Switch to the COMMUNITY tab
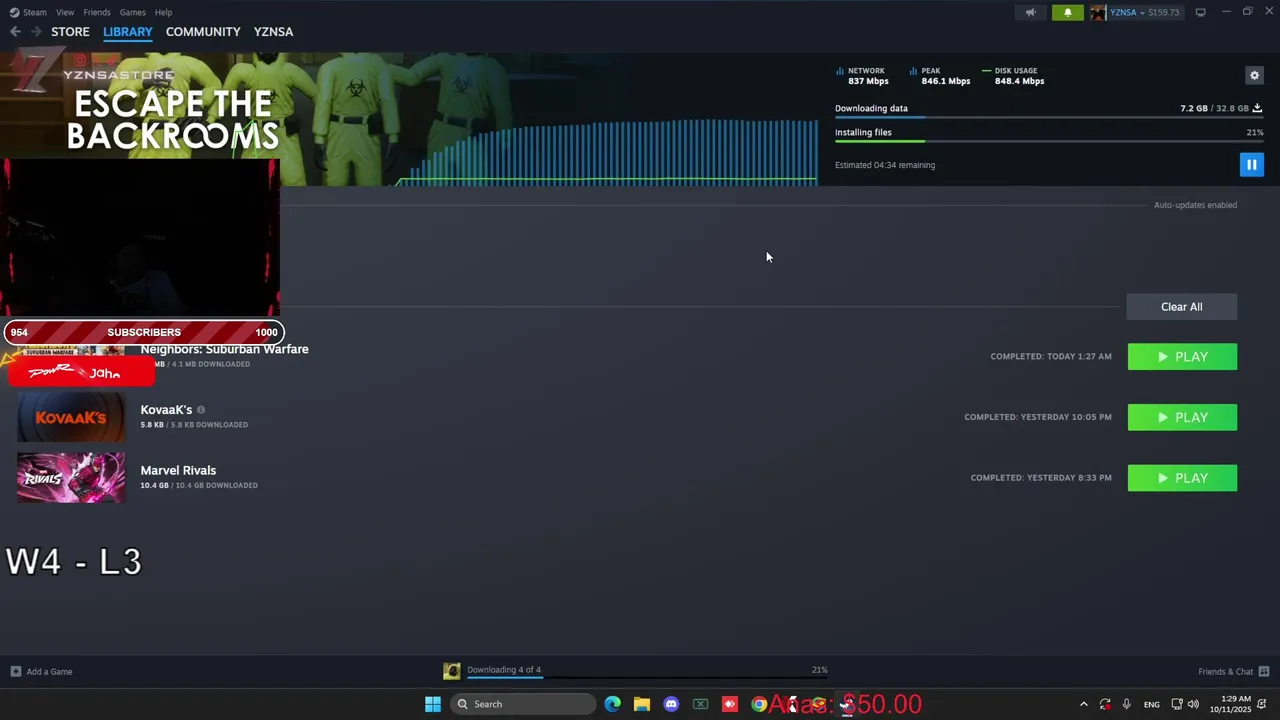The image size is (1280, 720). (x=203, y=32)
